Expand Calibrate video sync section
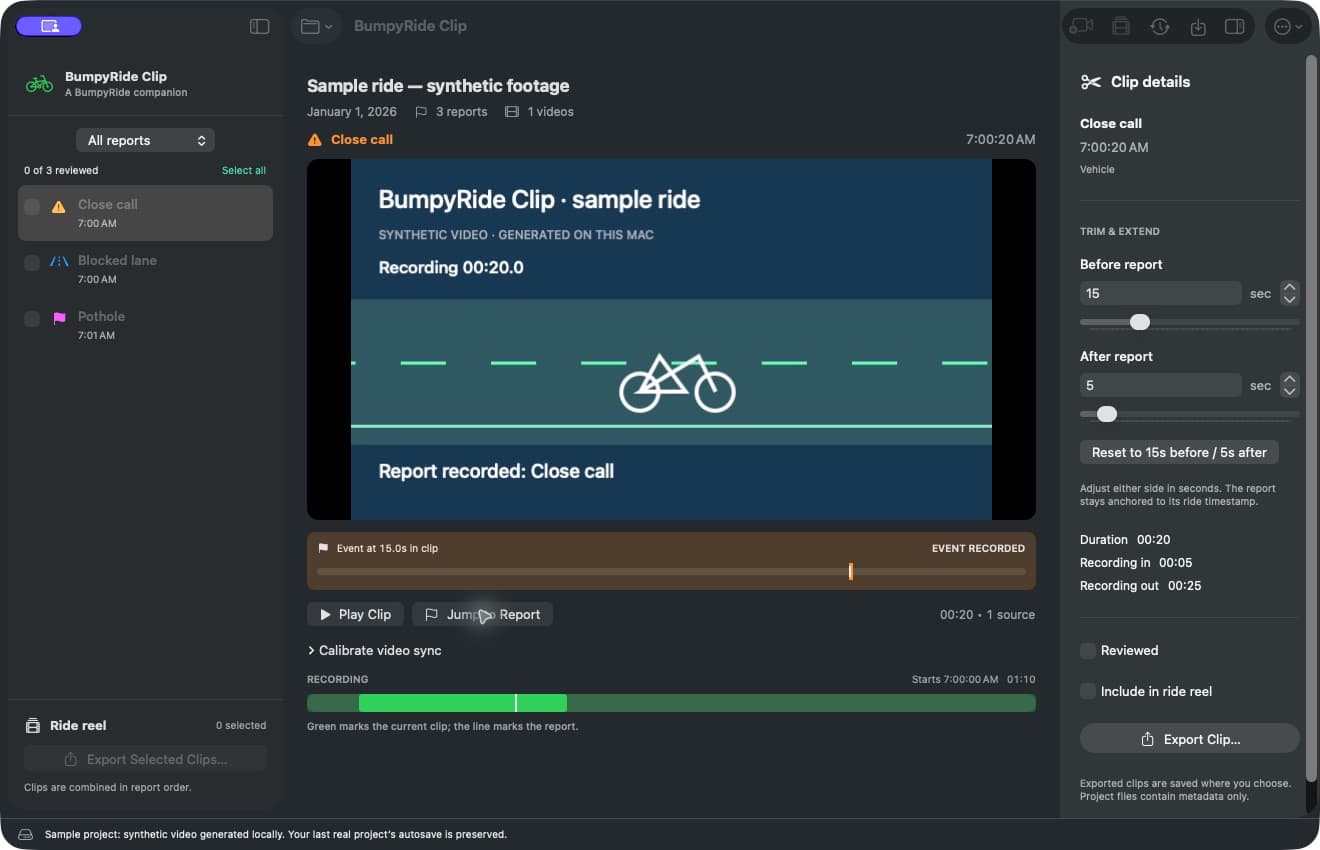1320x850 pixels. (374, 650)
